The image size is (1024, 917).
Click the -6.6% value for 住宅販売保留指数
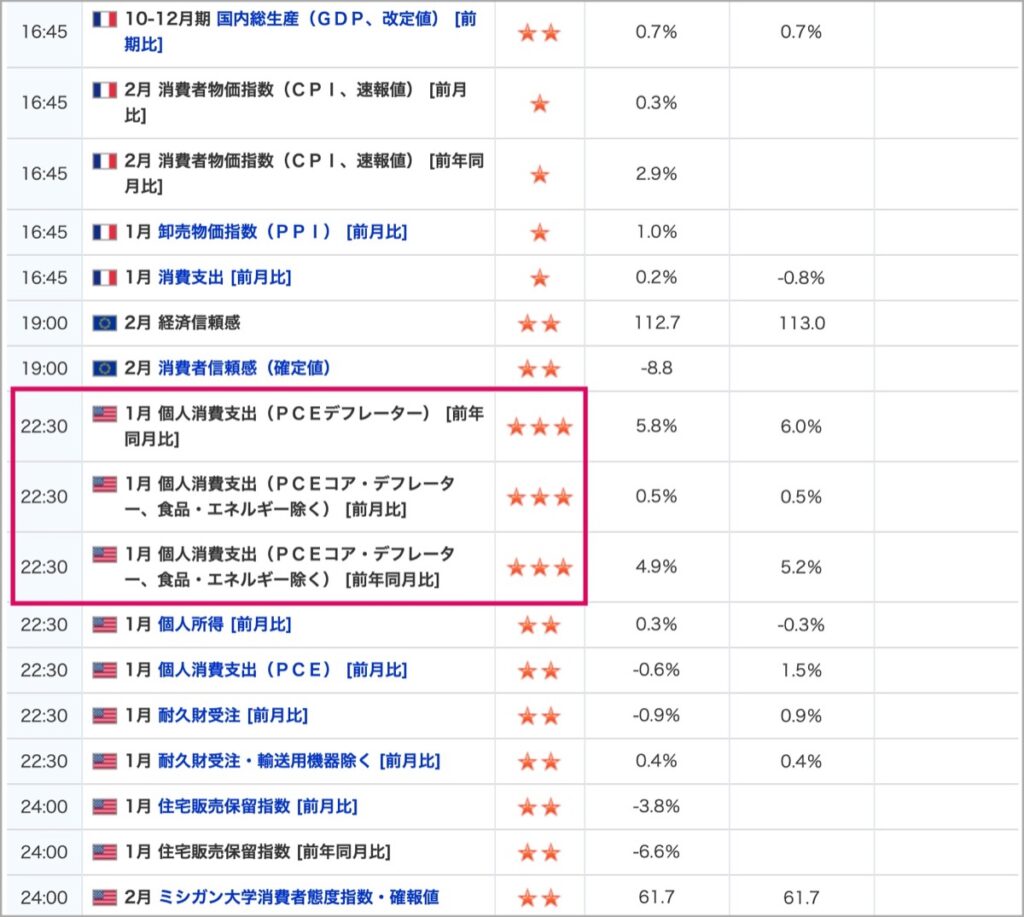[656, 852]
